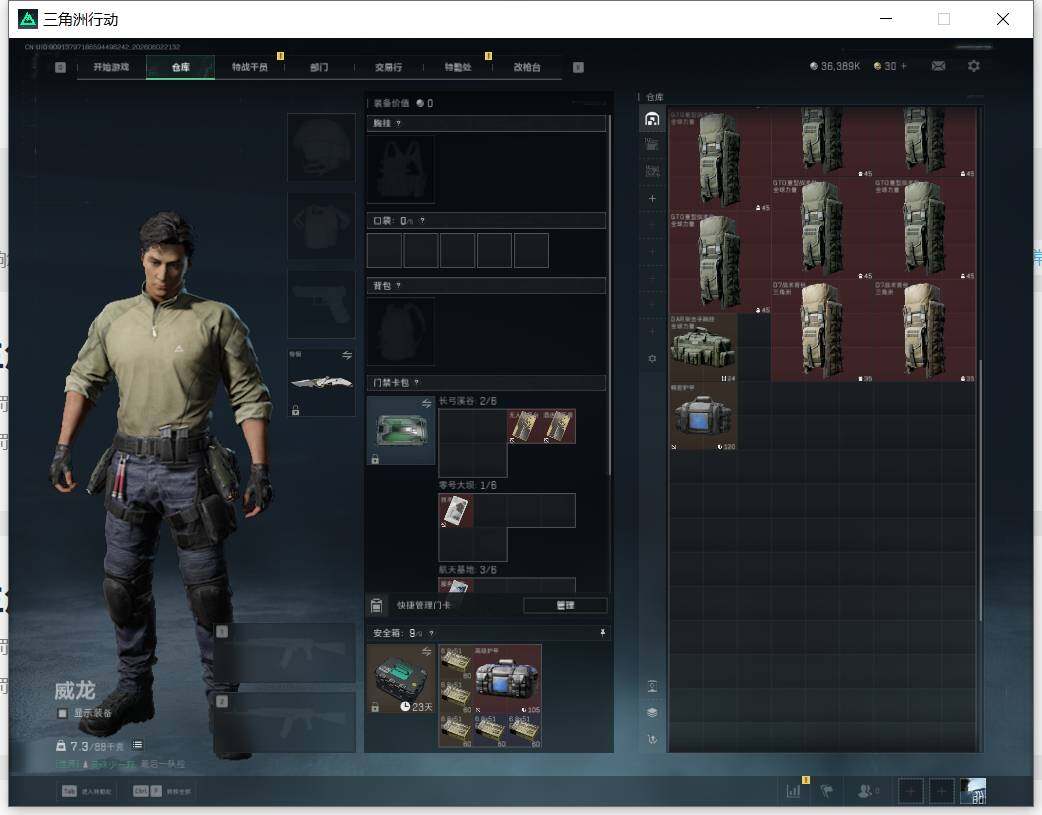1042x815 pixels.
Task: Select the empty backpack slot
Action: [401, 331]
